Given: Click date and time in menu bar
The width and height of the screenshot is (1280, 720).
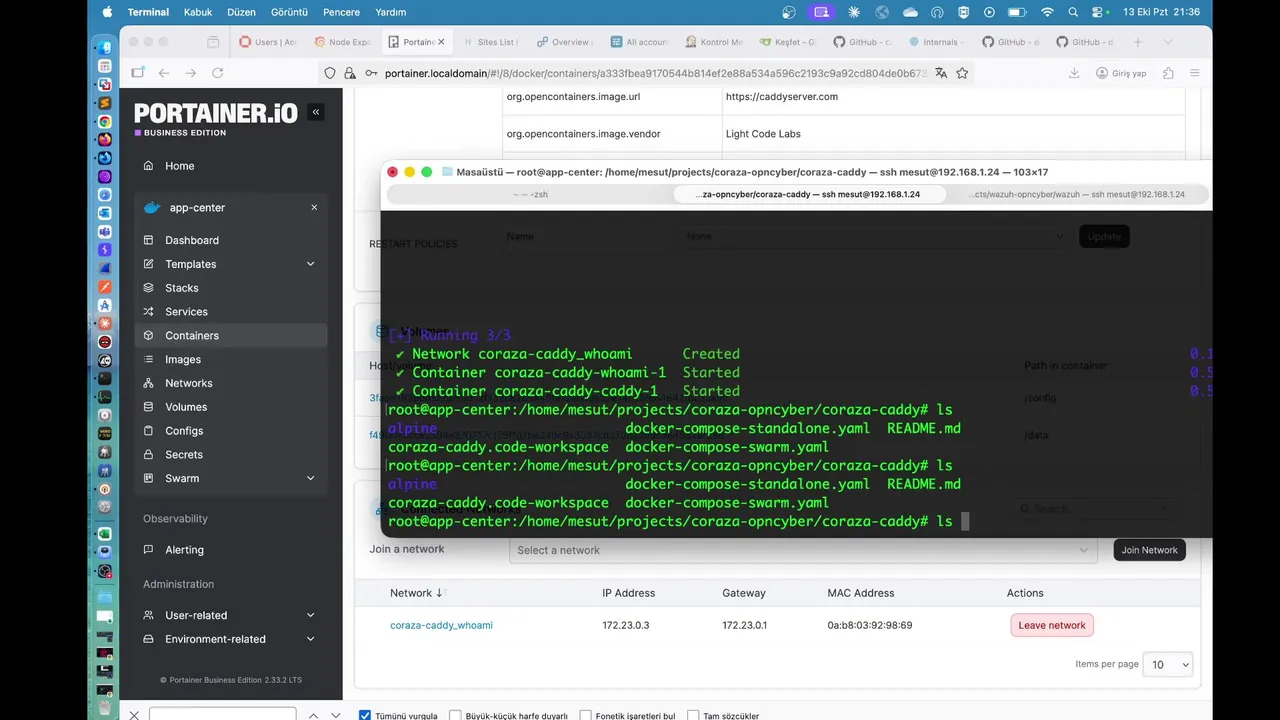Looking at the screenshot, I should coord(1161,12).
